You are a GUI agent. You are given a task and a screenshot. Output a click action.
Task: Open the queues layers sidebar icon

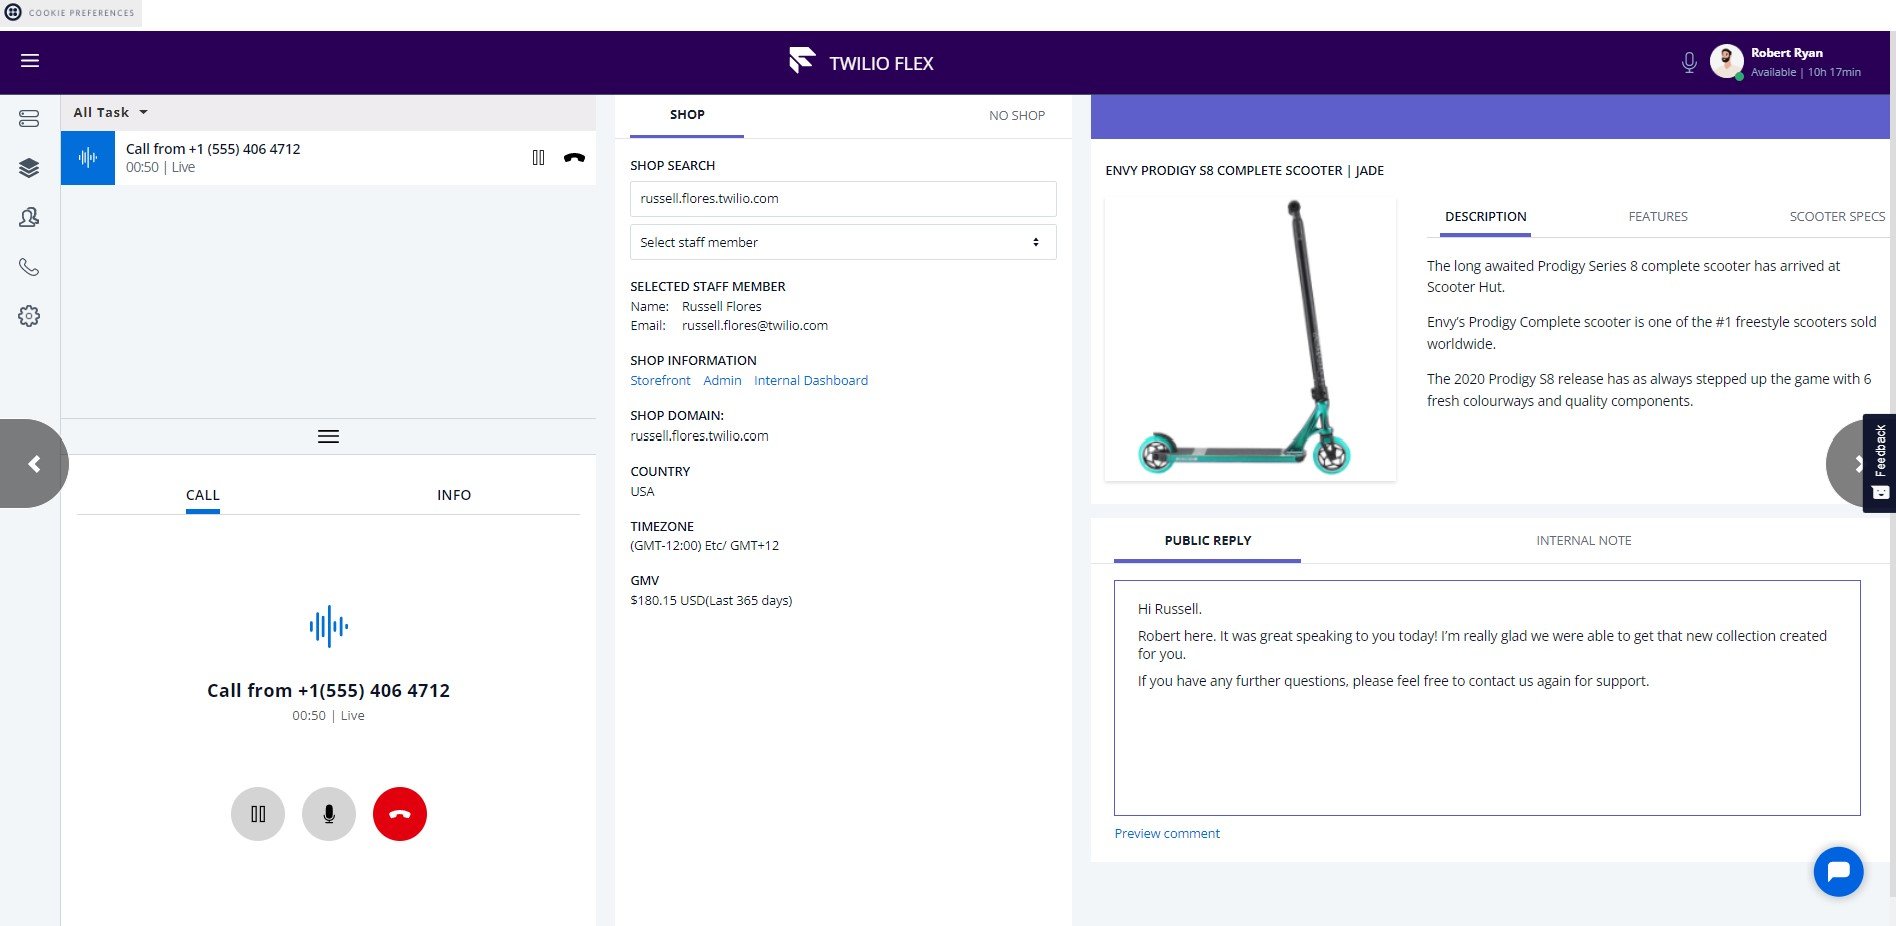(29, 168)
